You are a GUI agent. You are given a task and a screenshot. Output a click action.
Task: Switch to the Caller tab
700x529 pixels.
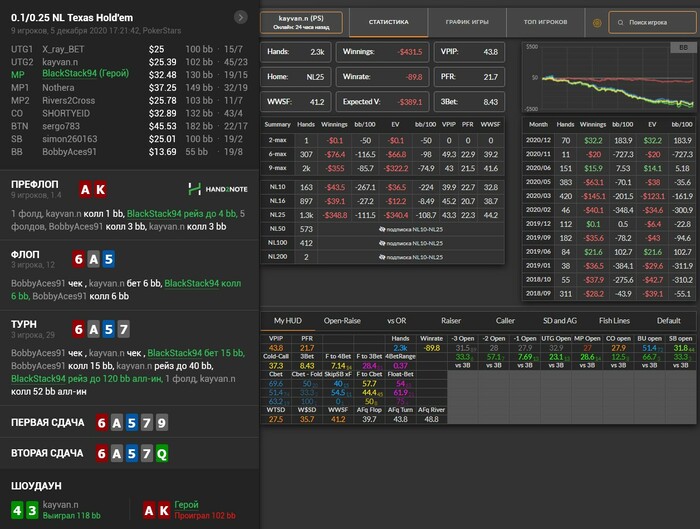[505, 321]
